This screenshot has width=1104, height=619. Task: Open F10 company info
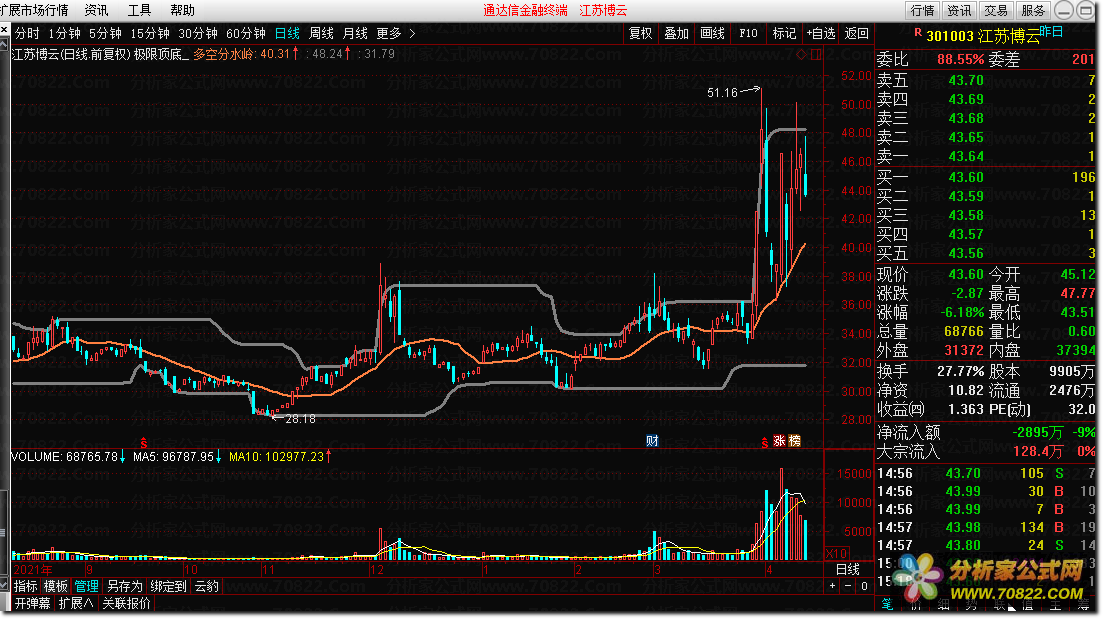pyautogui.click(x=748, y=33)
